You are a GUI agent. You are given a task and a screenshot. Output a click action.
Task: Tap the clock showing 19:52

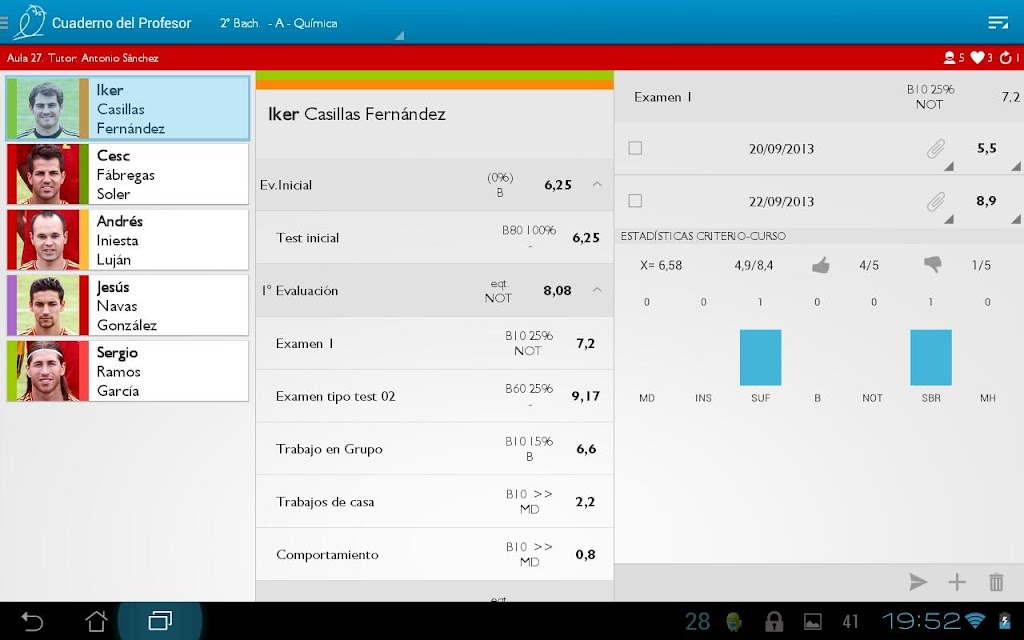click(x=920, y=620)
